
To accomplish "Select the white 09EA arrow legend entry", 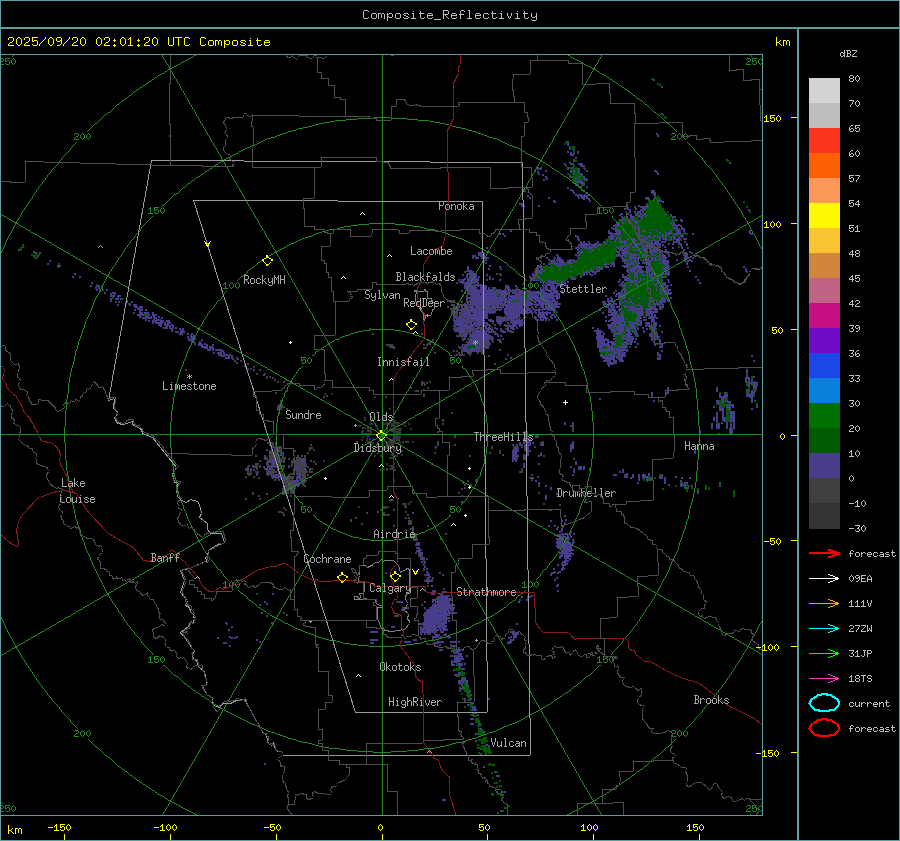I will [824, 578].
